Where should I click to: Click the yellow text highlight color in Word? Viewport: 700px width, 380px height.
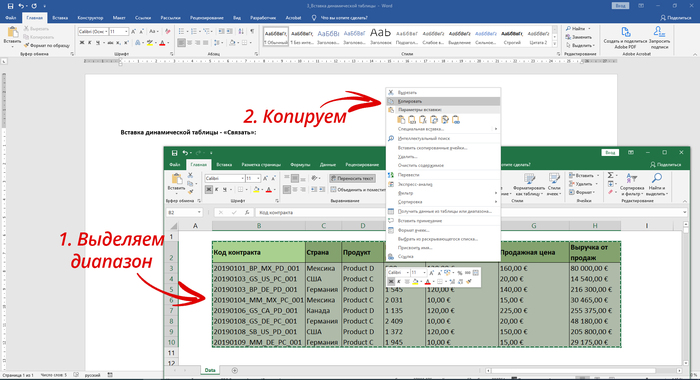pos(150,43)
